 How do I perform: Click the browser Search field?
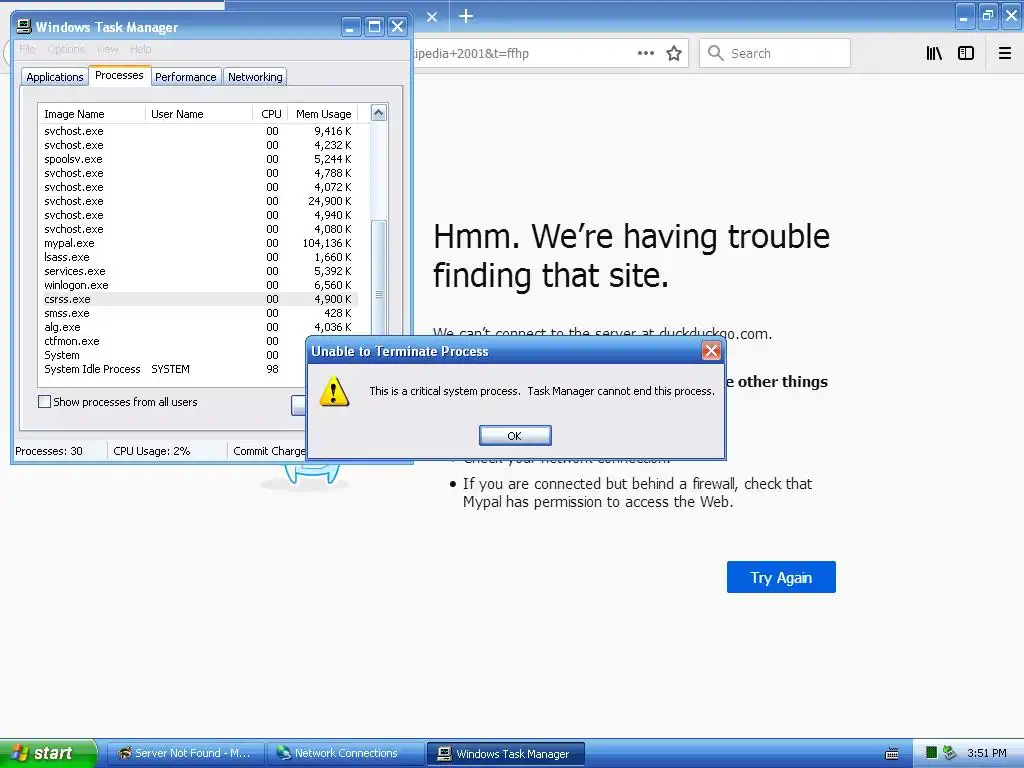[x=775, y=53]
